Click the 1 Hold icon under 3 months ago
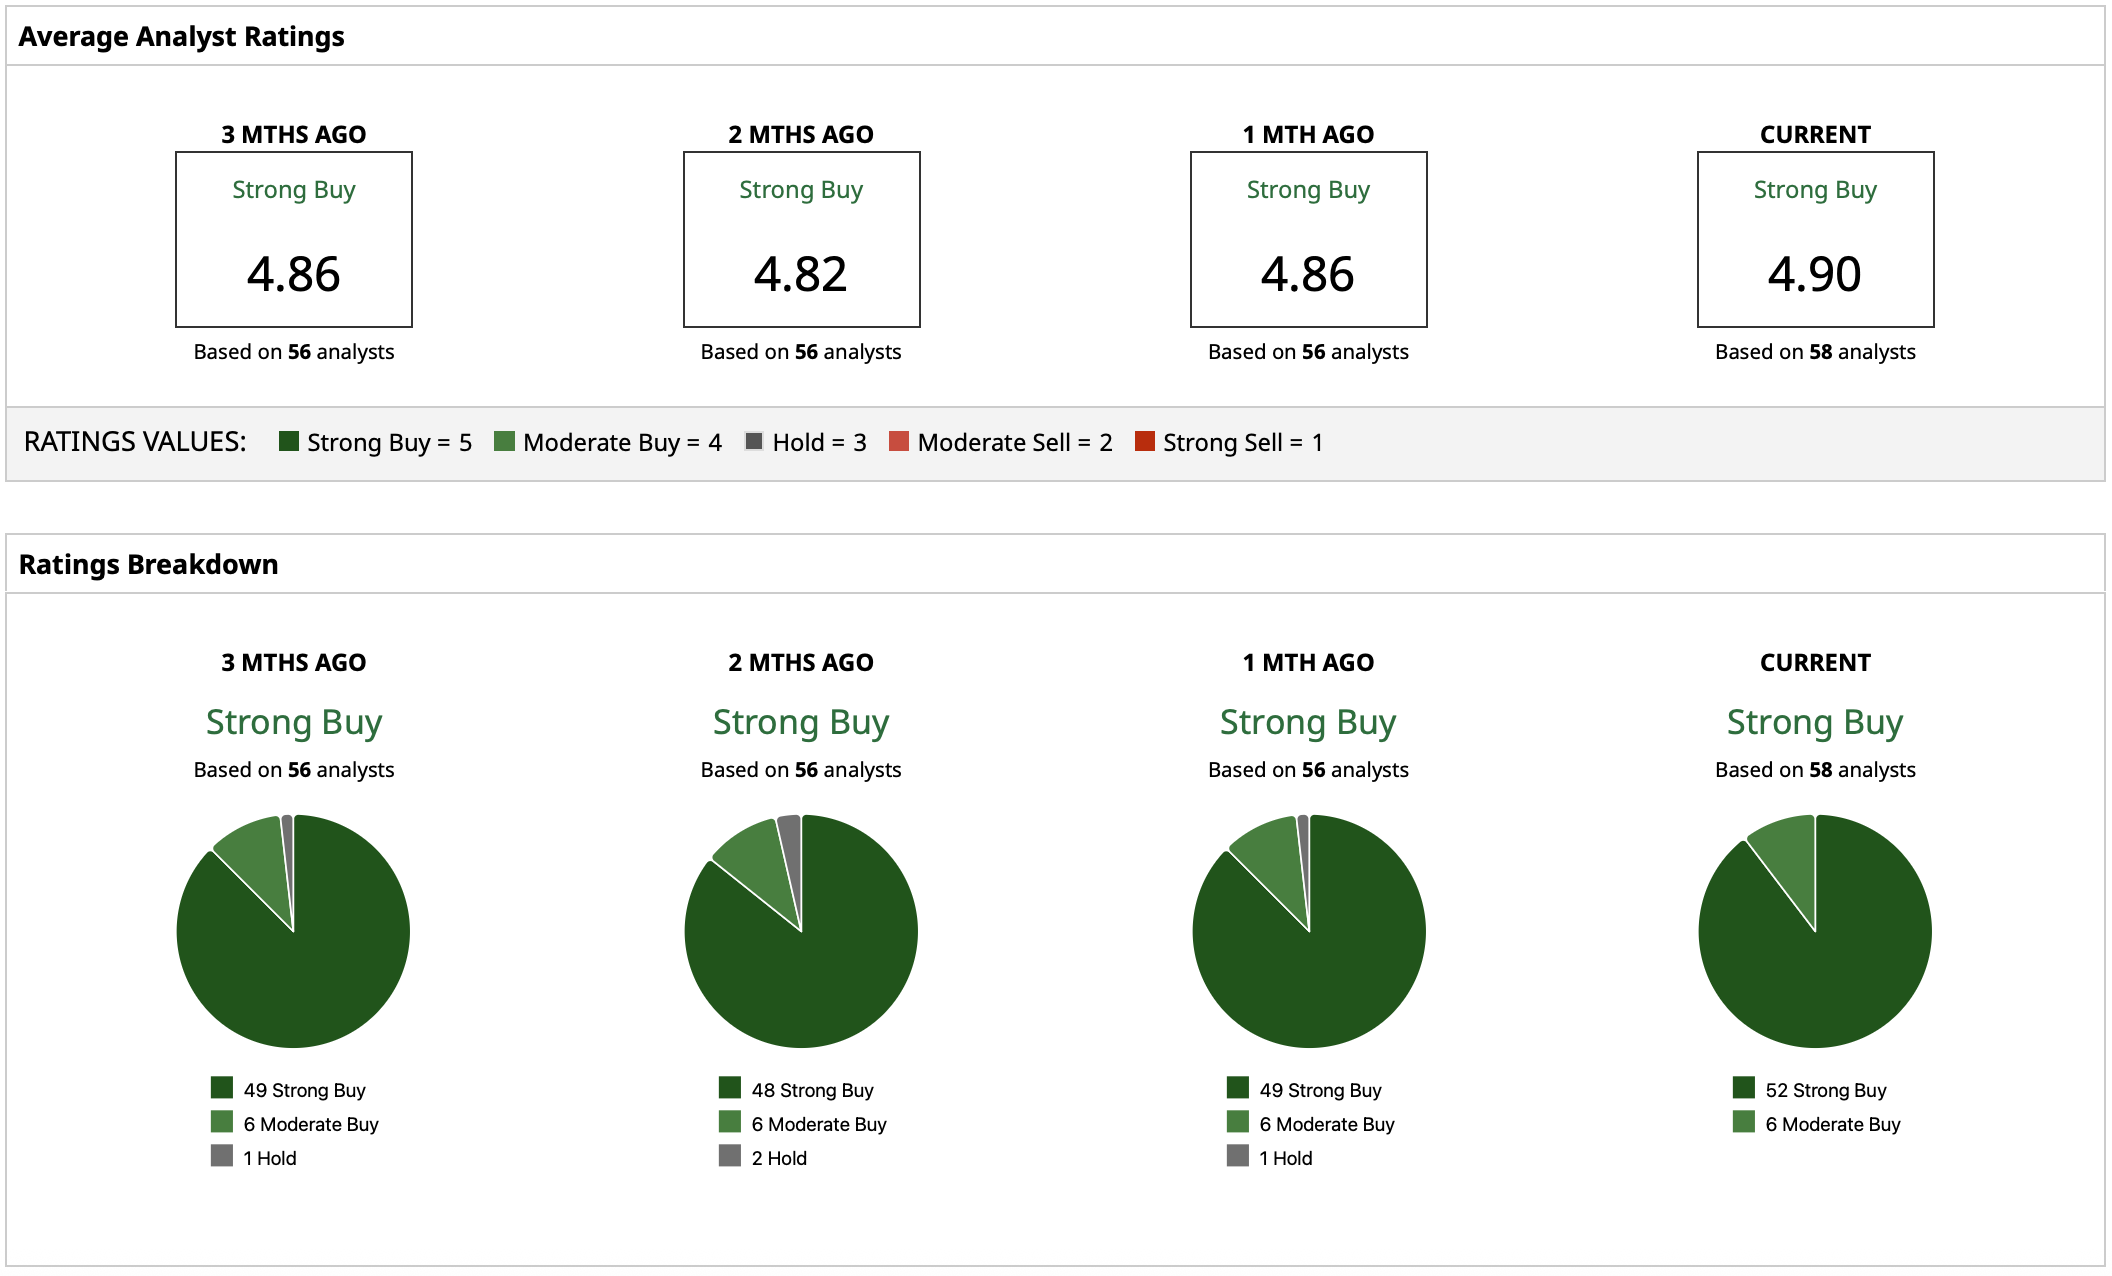 (x=222, y=1156)
